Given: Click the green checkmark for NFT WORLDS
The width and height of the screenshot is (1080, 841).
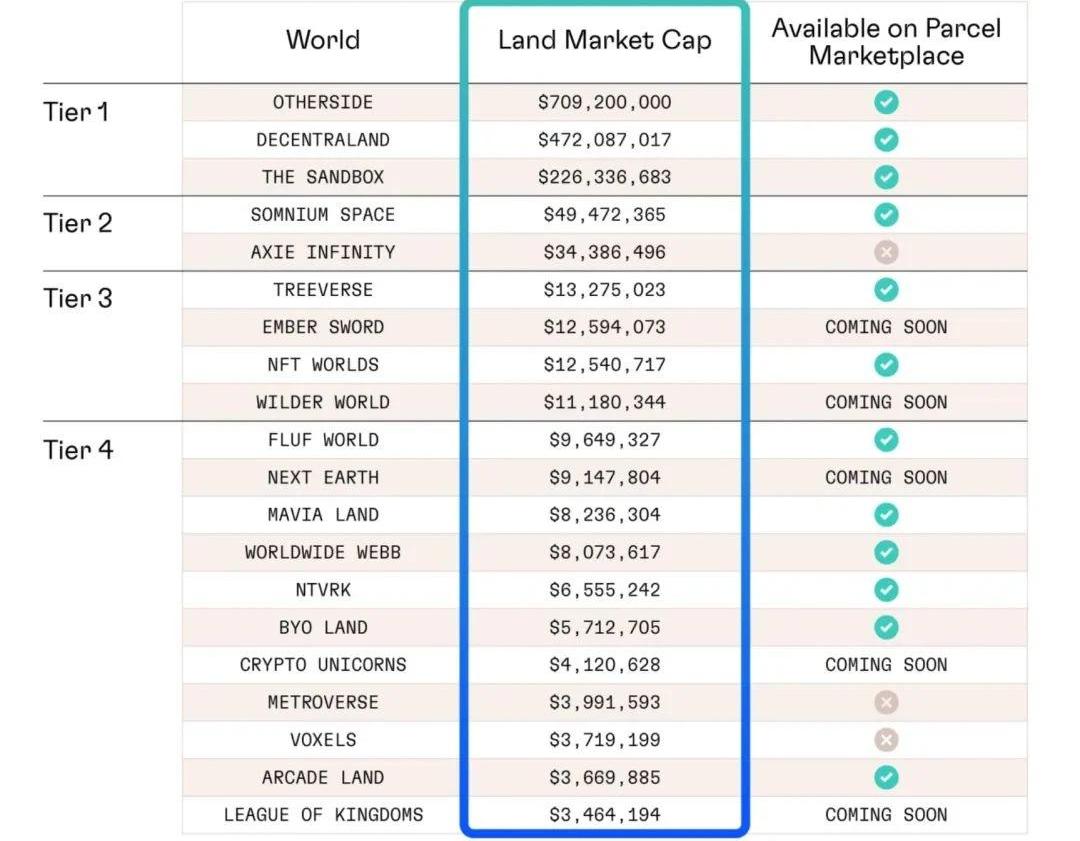Looking at the screenshot, I should click(x=885, y=365).
